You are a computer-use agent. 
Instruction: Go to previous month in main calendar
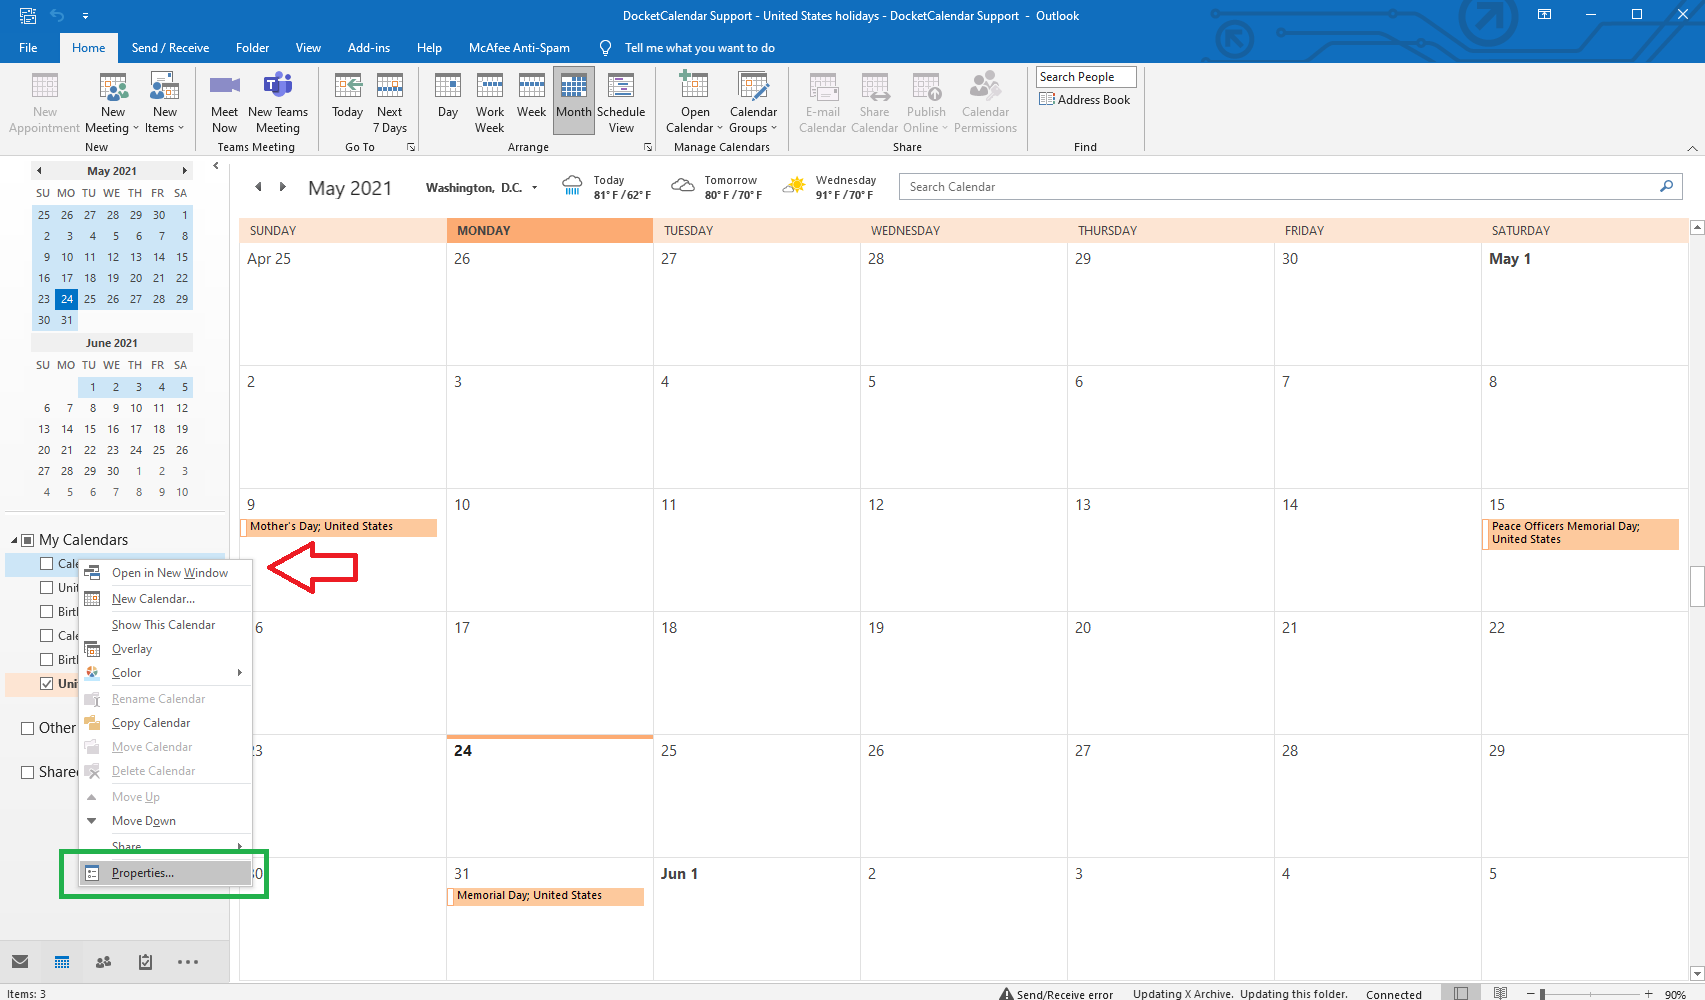pos(258,187)
